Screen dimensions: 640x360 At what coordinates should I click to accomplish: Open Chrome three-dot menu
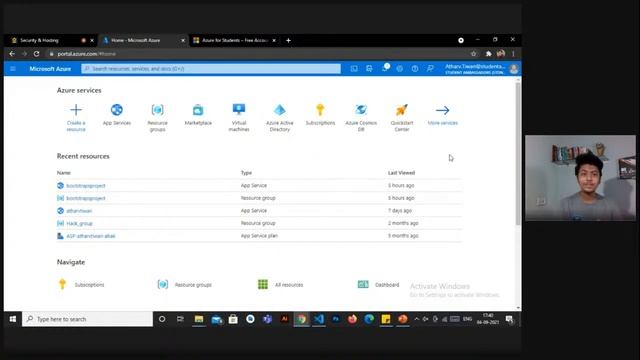pos(513,53)
